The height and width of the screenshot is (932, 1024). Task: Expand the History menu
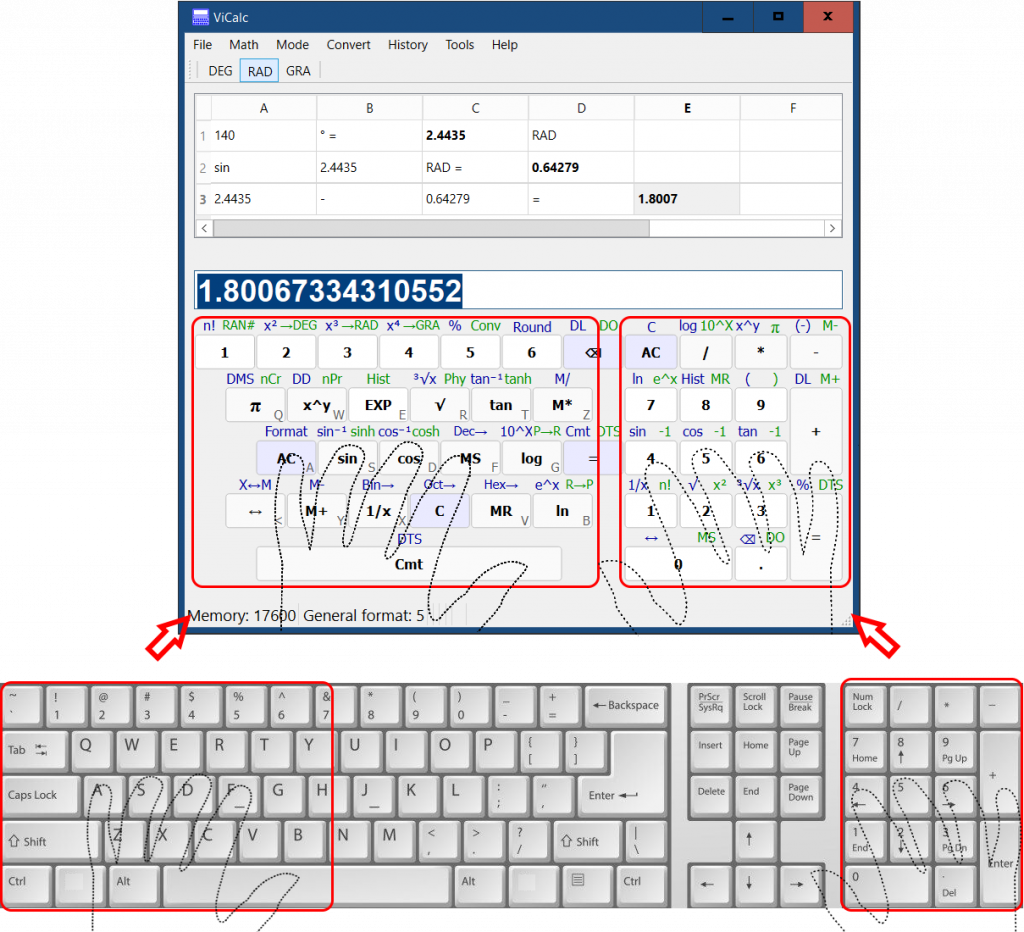coord(407,45)
